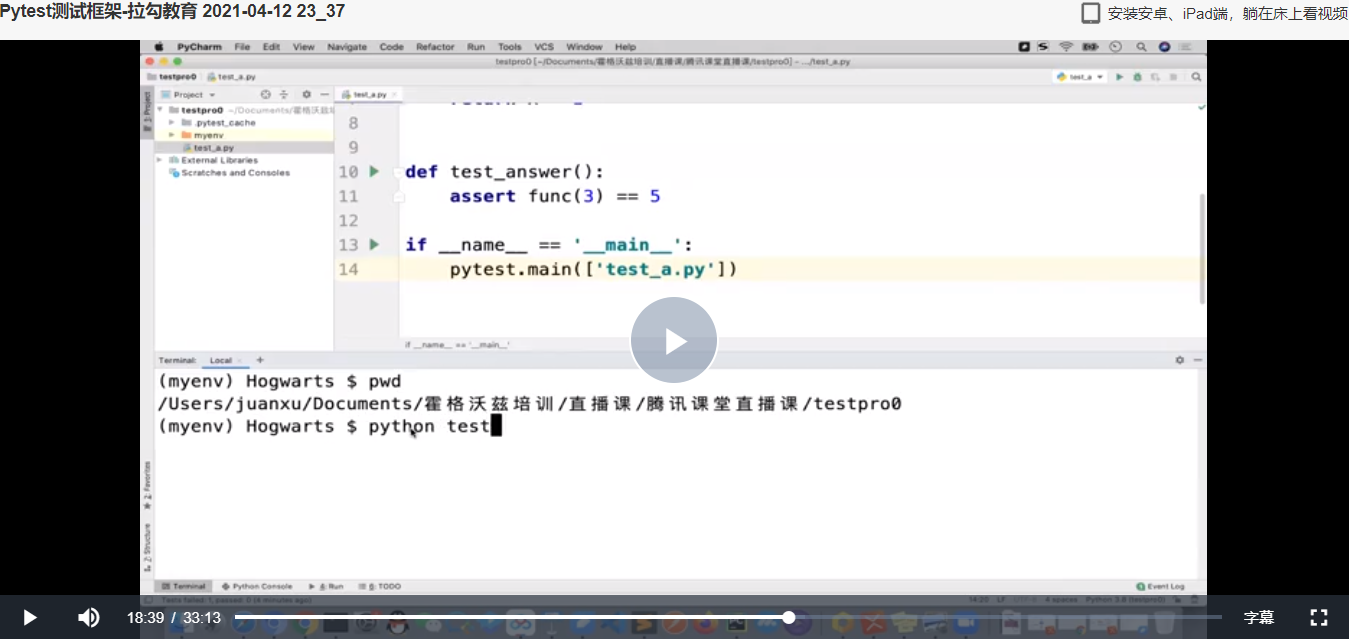Screen dimensions: 1349x639
Task: Open the 字幕 subtitles option
Action: [1259, 617]
